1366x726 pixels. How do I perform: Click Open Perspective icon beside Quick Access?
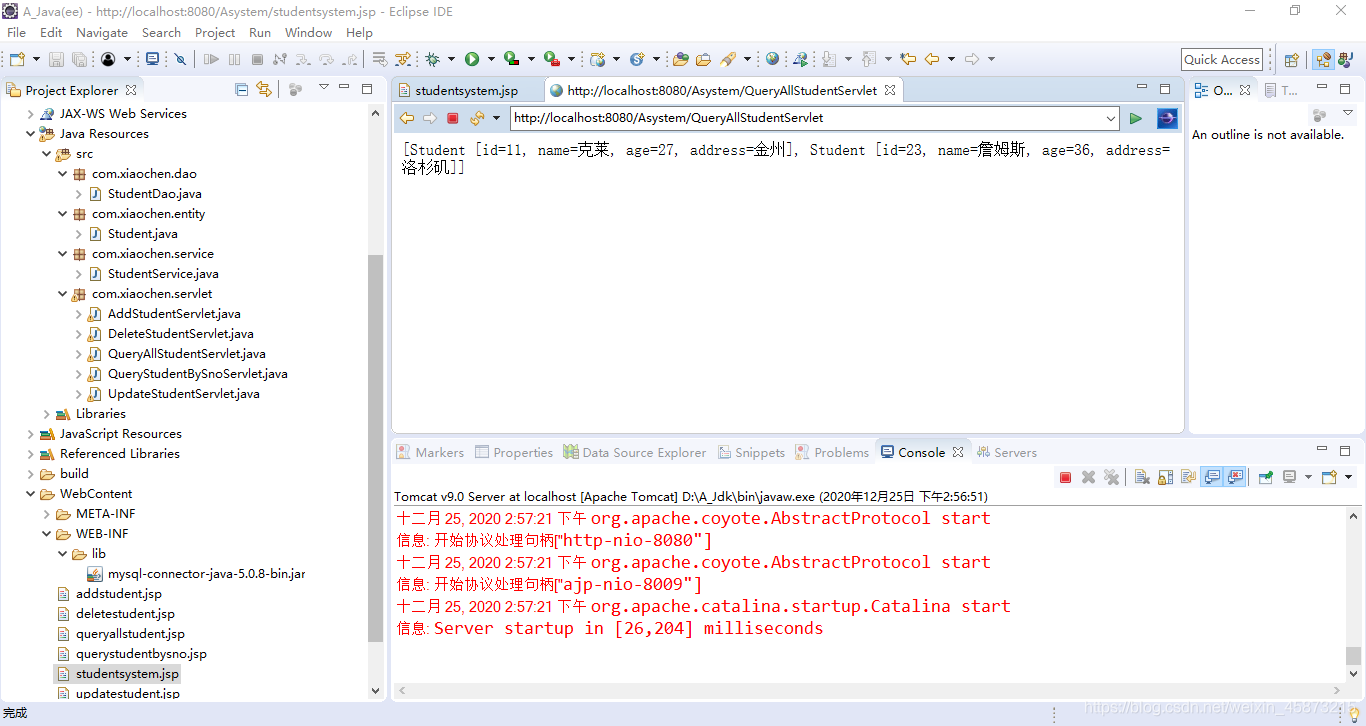[x=1291, y=59]
